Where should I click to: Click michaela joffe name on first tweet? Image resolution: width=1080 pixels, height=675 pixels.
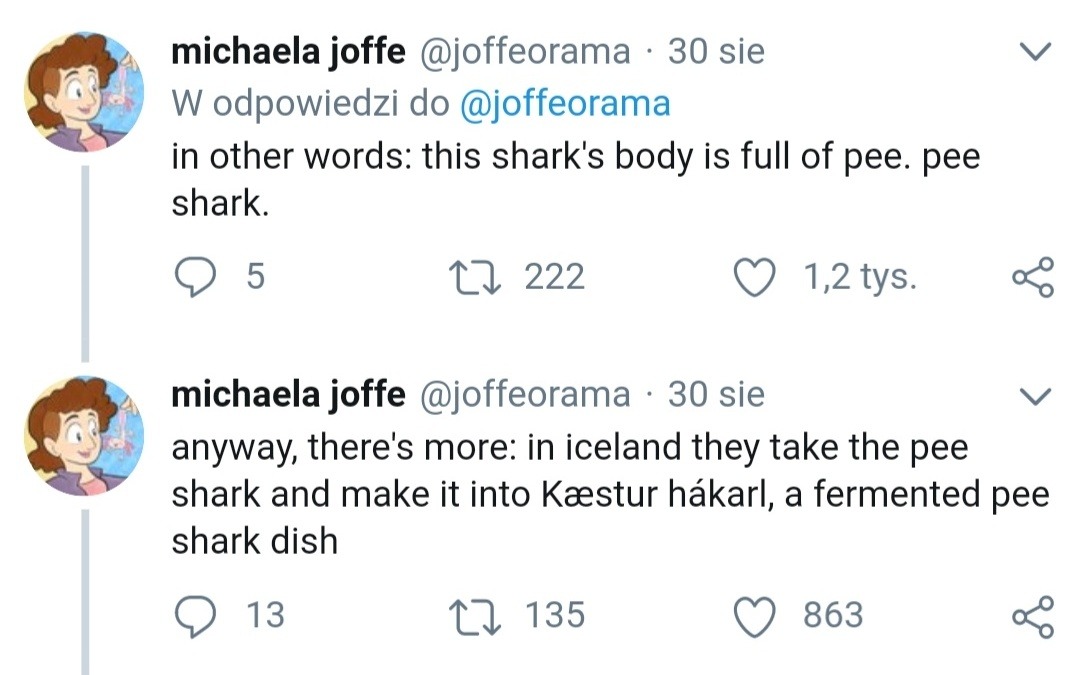pyautogui.click(x=287, y=51)
